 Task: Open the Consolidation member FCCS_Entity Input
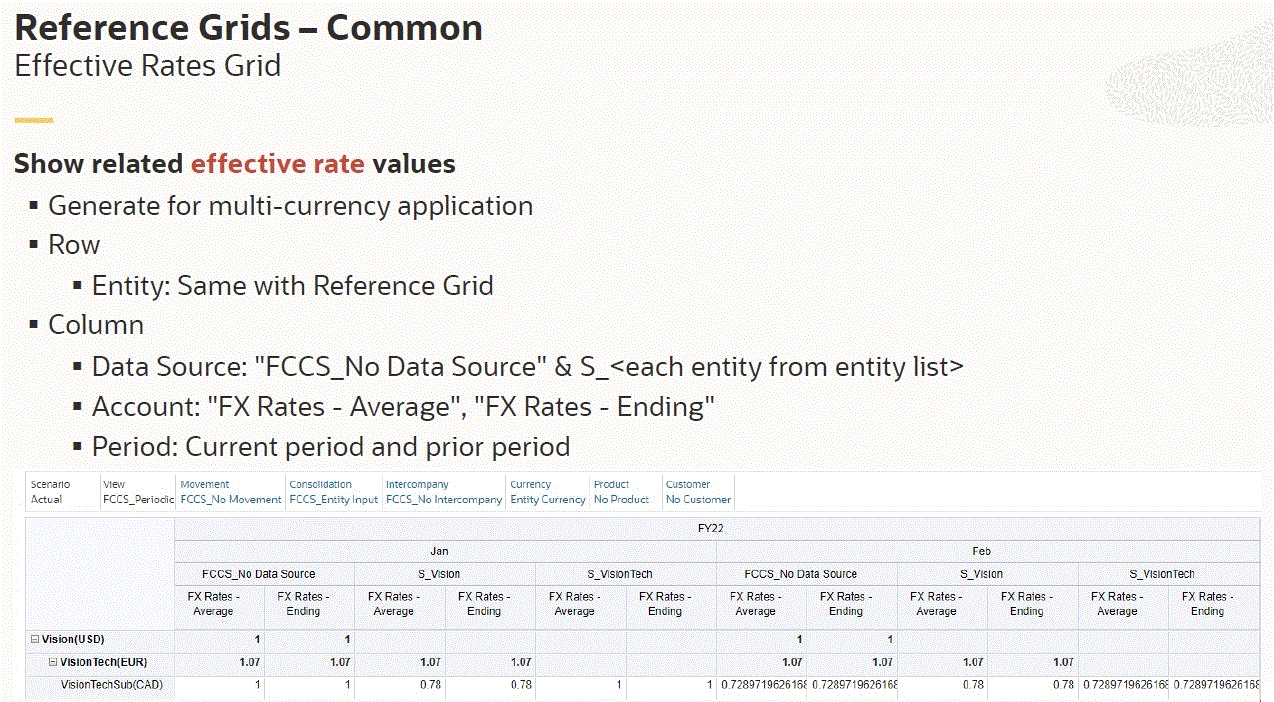(x=334, y=499)
